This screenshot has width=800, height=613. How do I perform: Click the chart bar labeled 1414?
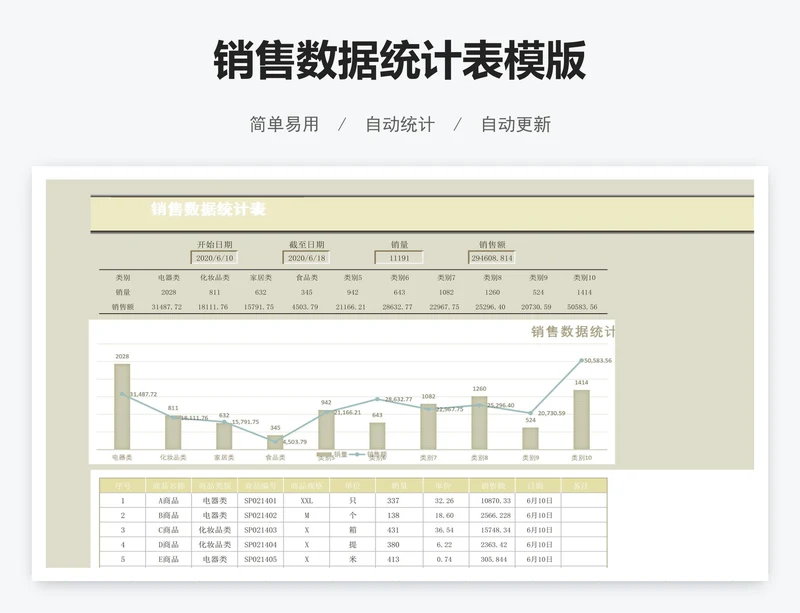tap(582, 420)
